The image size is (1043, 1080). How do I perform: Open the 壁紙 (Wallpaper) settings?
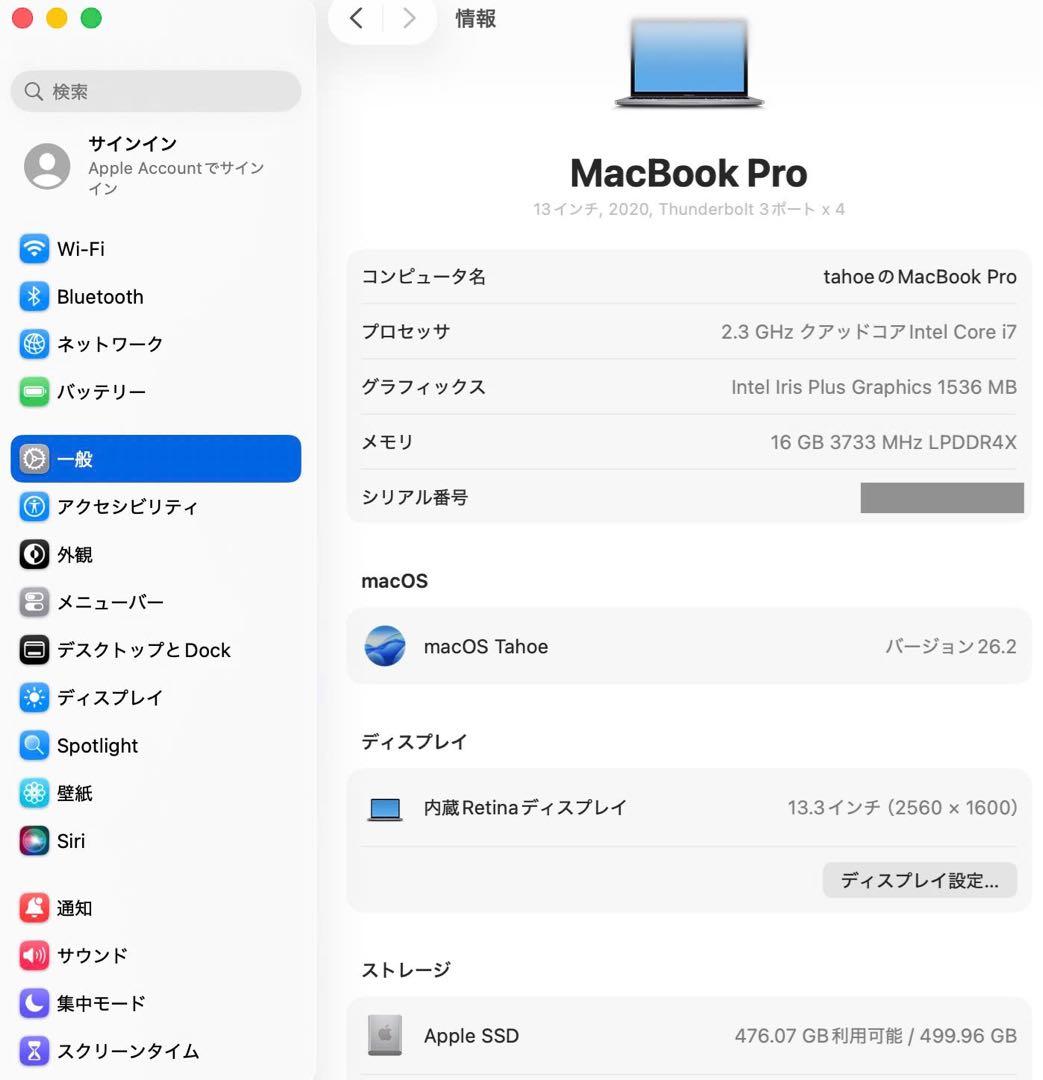[34, 793]
